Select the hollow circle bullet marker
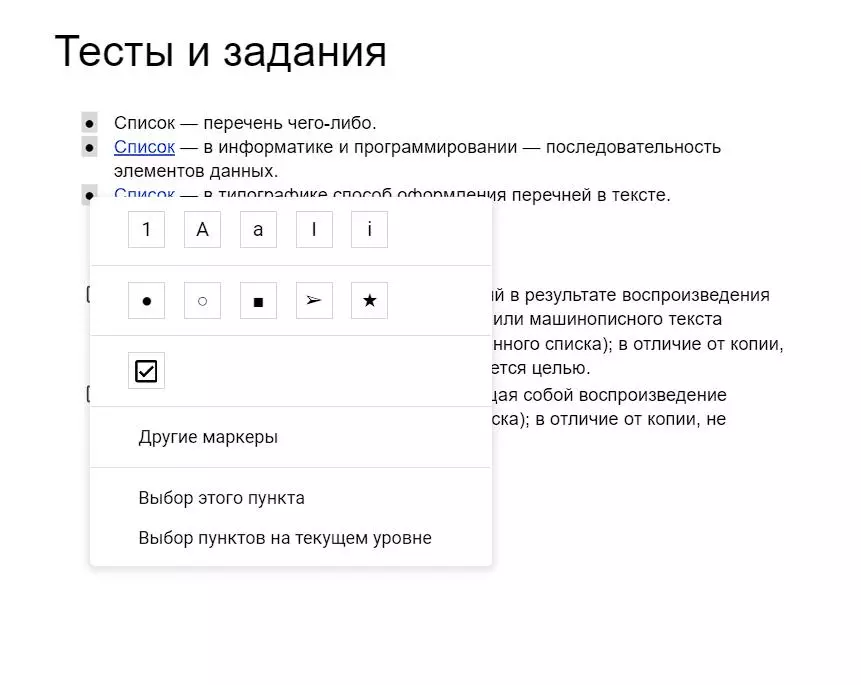Image resolution: width=861 pixels, height=685 pixels. tap(202, 300)
